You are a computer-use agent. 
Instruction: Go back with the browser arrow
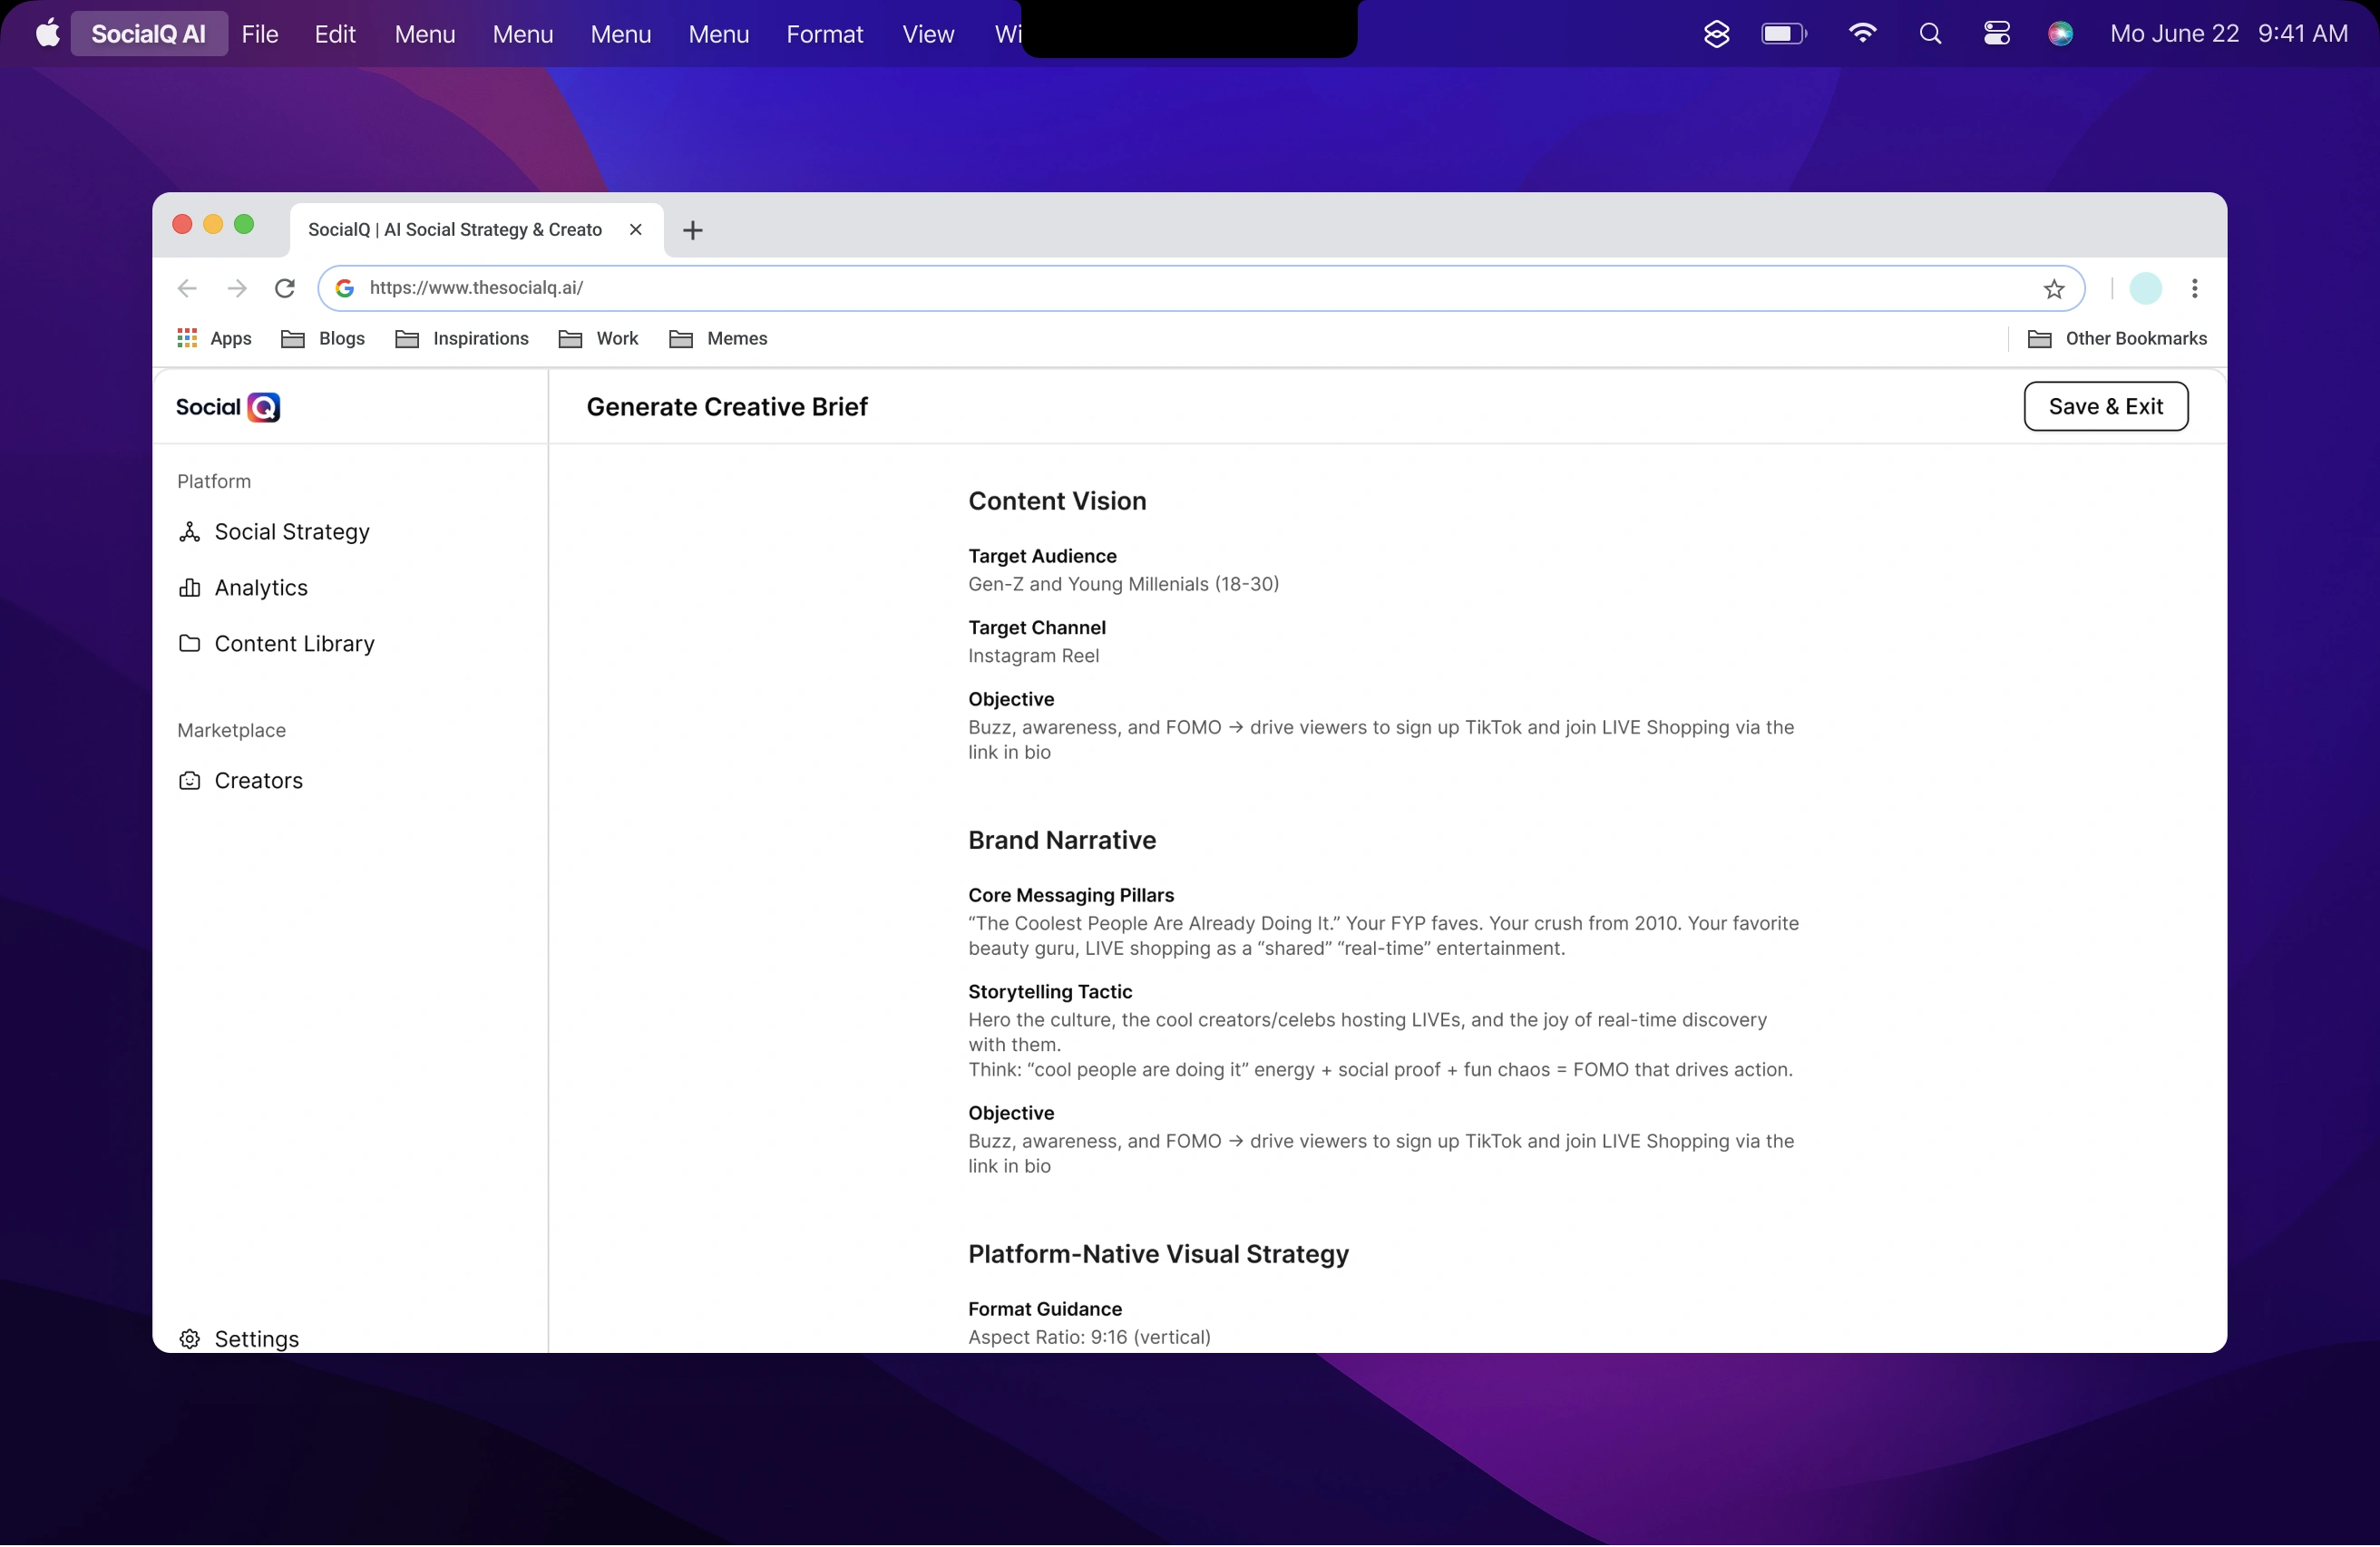point(187,289)
